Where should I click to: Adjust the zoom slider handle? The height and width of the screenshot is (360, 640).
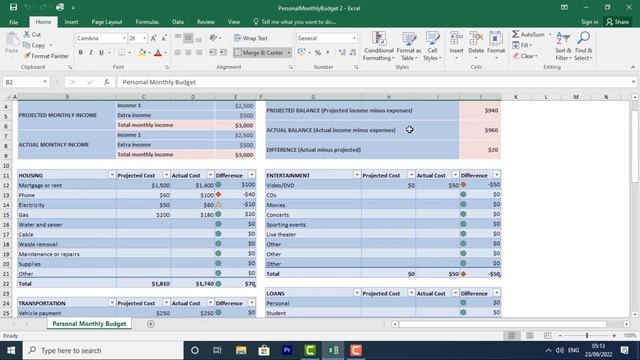(x=587, y=336)
